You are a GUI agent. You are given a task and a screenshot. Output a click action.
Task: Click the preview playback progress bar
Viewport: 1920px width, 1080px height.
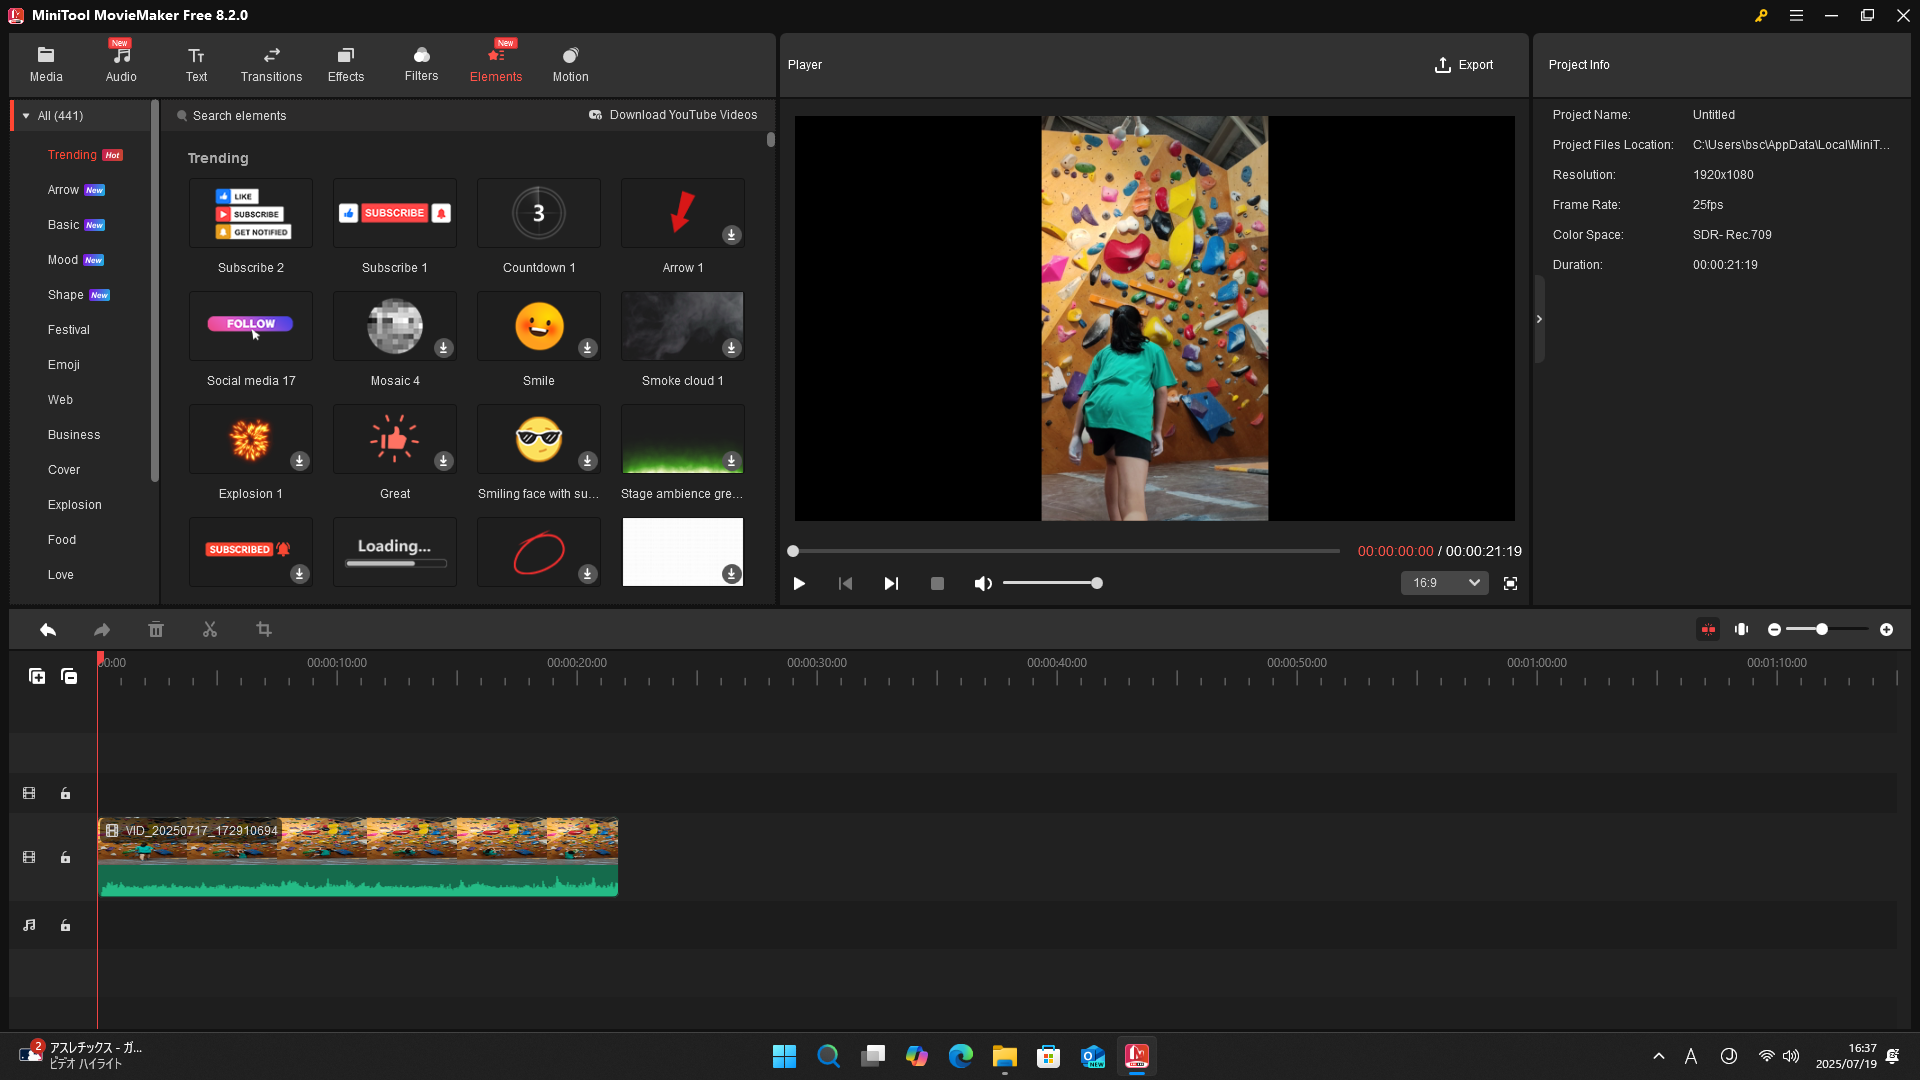coord(1066,551)
